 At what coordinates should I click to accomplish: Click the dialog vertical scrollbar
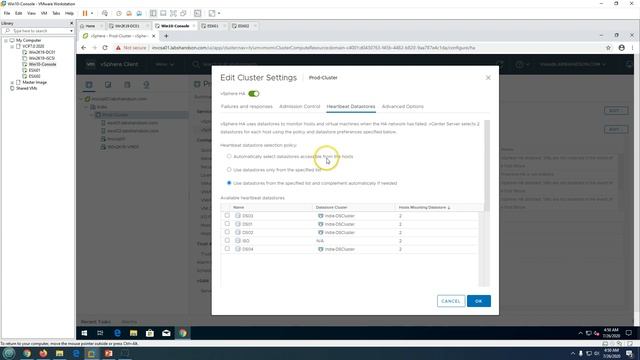(x=487, y=165)
